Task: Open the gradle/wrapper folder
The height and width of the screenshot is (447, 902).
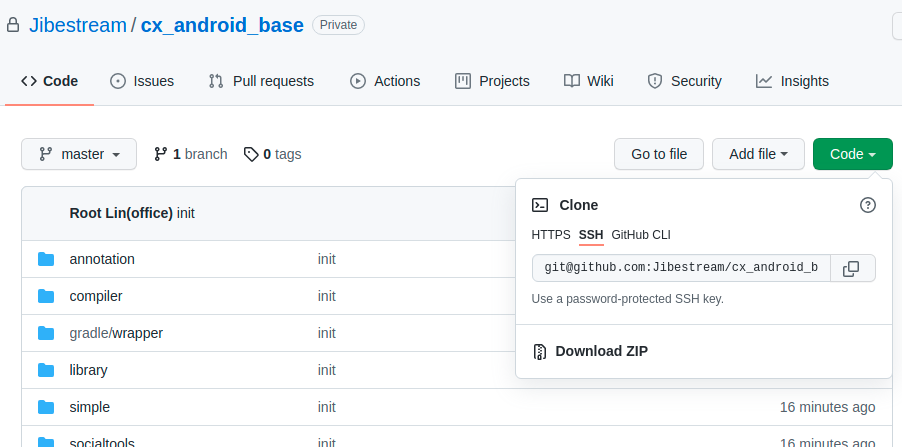Action: coord(116,333)
